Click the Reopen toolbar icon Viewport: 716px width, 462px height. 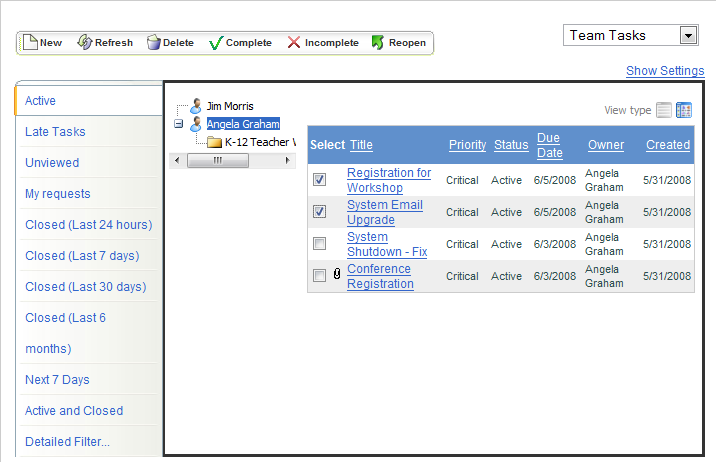pyautogui.click(x=378, y=42)
